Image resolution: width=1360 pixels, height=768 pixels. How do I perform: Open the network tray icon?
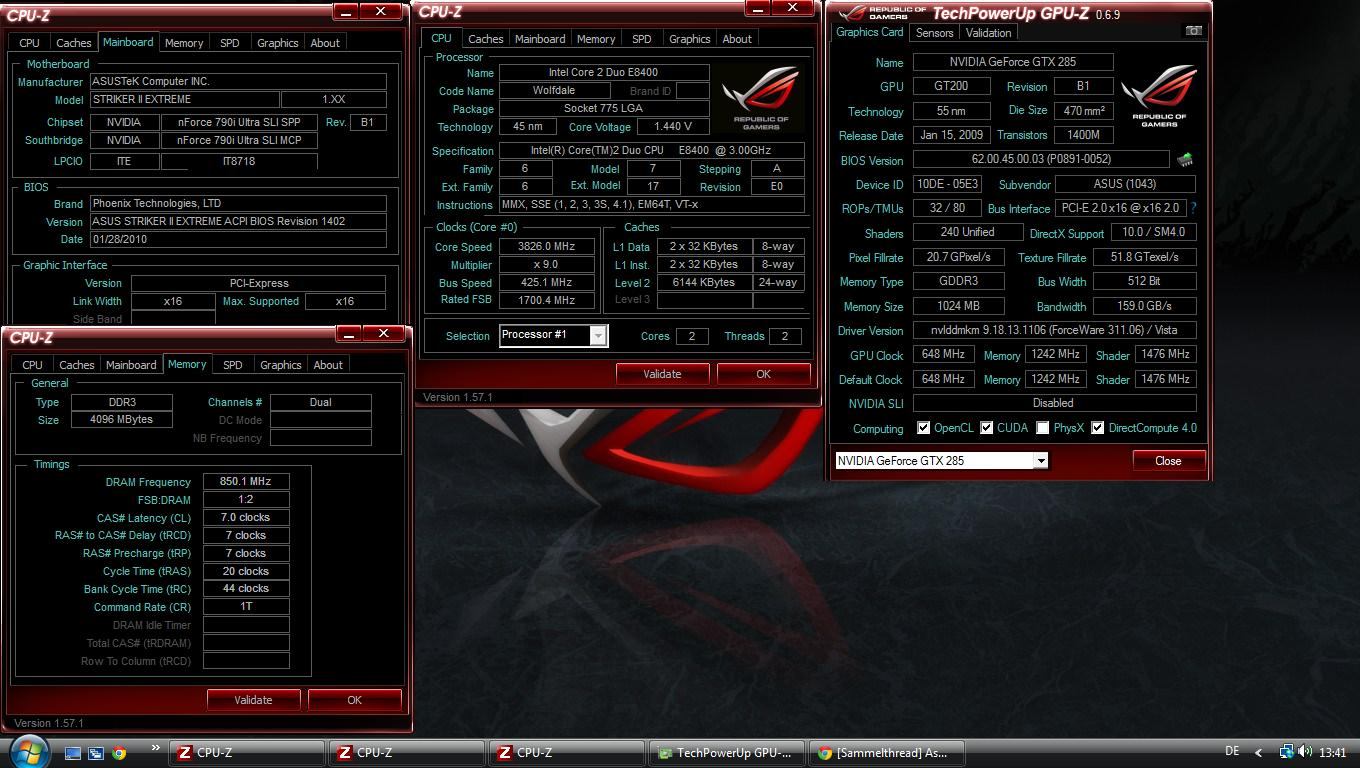point(1287,752)
